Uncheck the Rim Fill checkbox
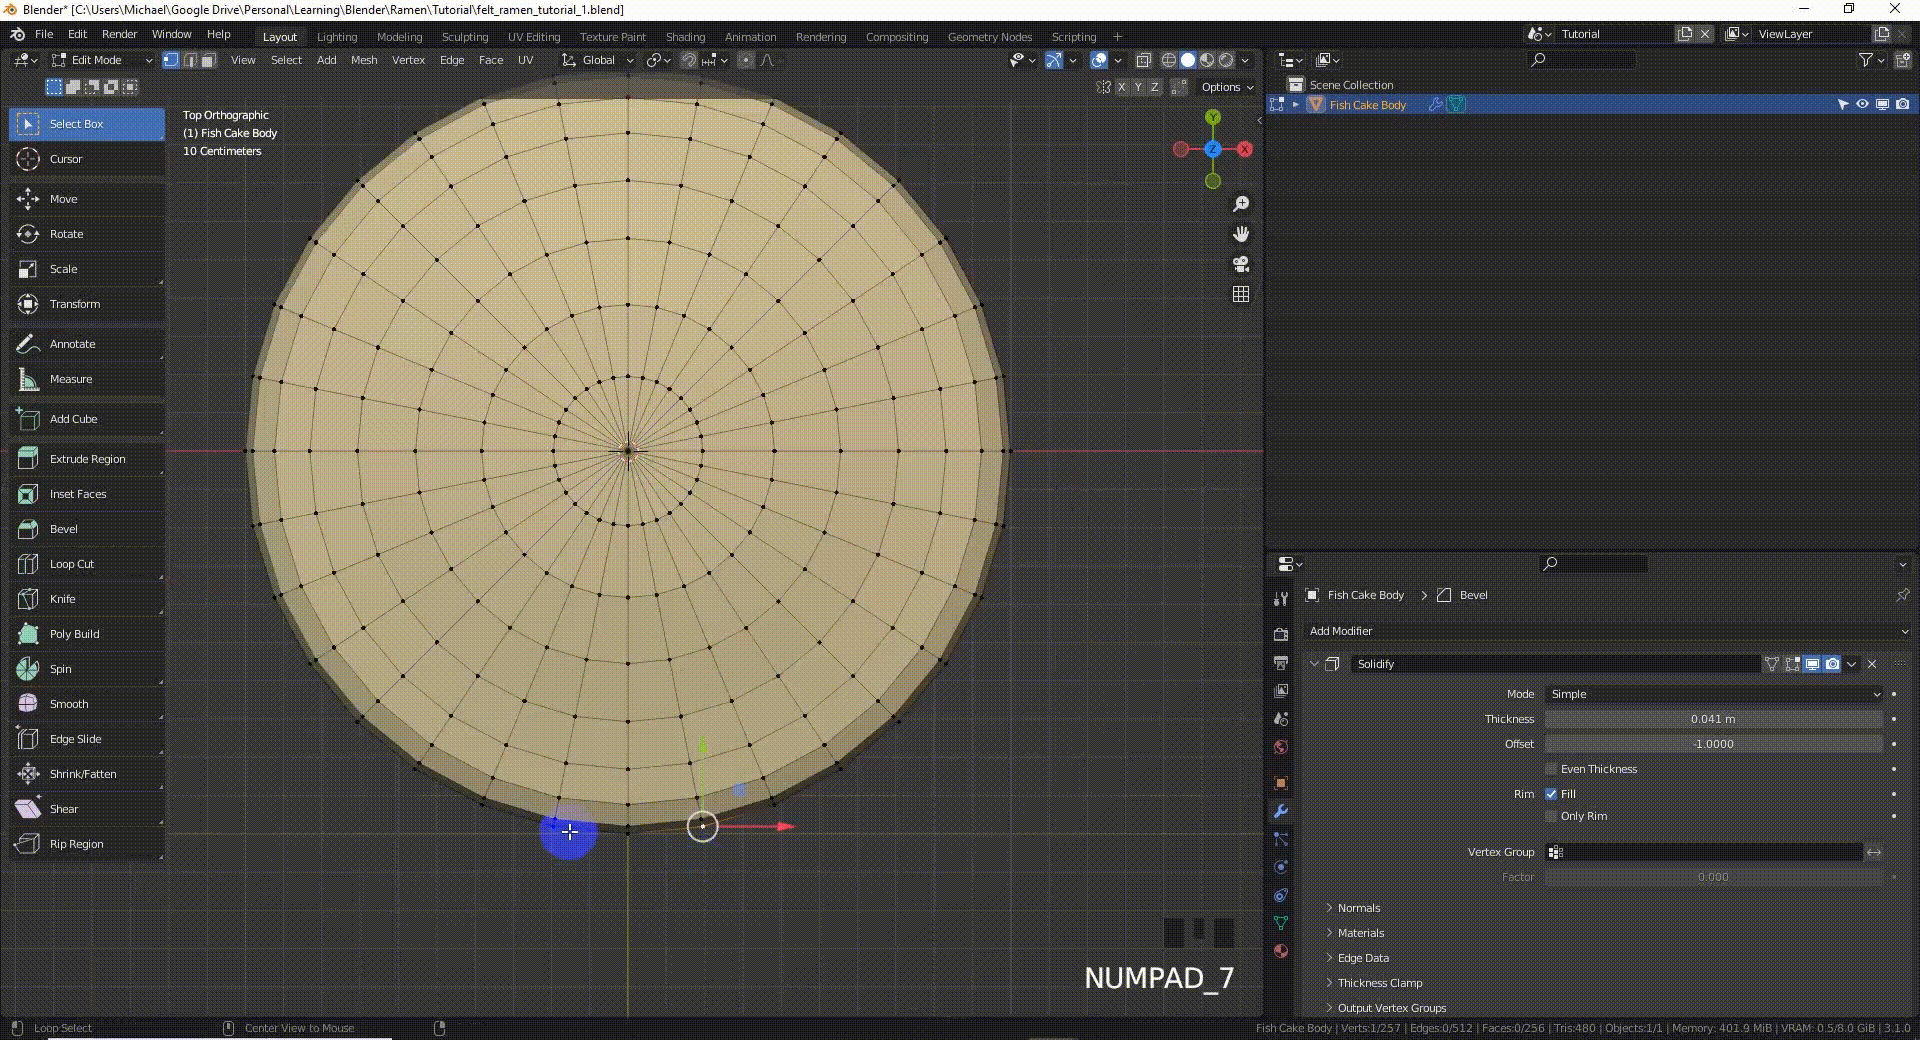 pyautogui.click(x=1551, y=794)
